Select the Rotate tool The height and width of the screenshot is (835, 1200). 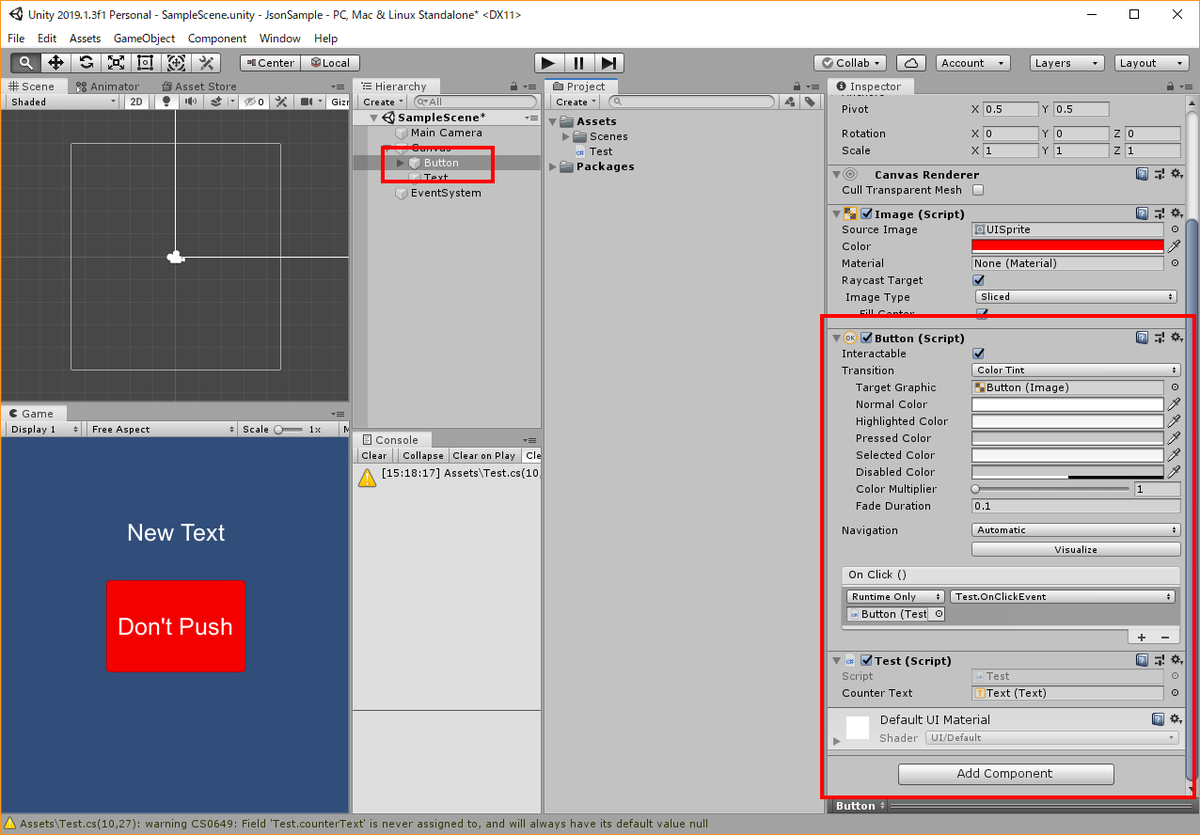point(86,63)
